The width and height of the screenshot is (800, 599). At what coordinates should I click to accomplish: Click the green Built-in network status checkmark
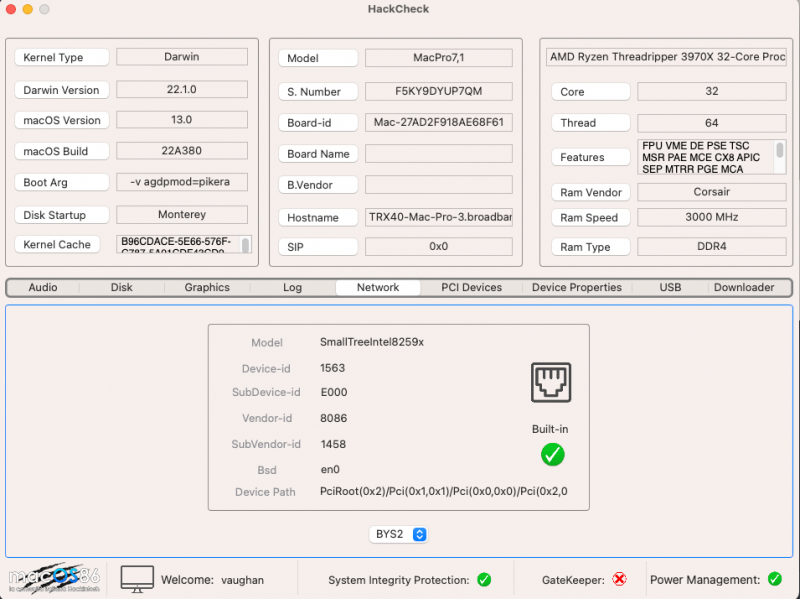[552, 454]
